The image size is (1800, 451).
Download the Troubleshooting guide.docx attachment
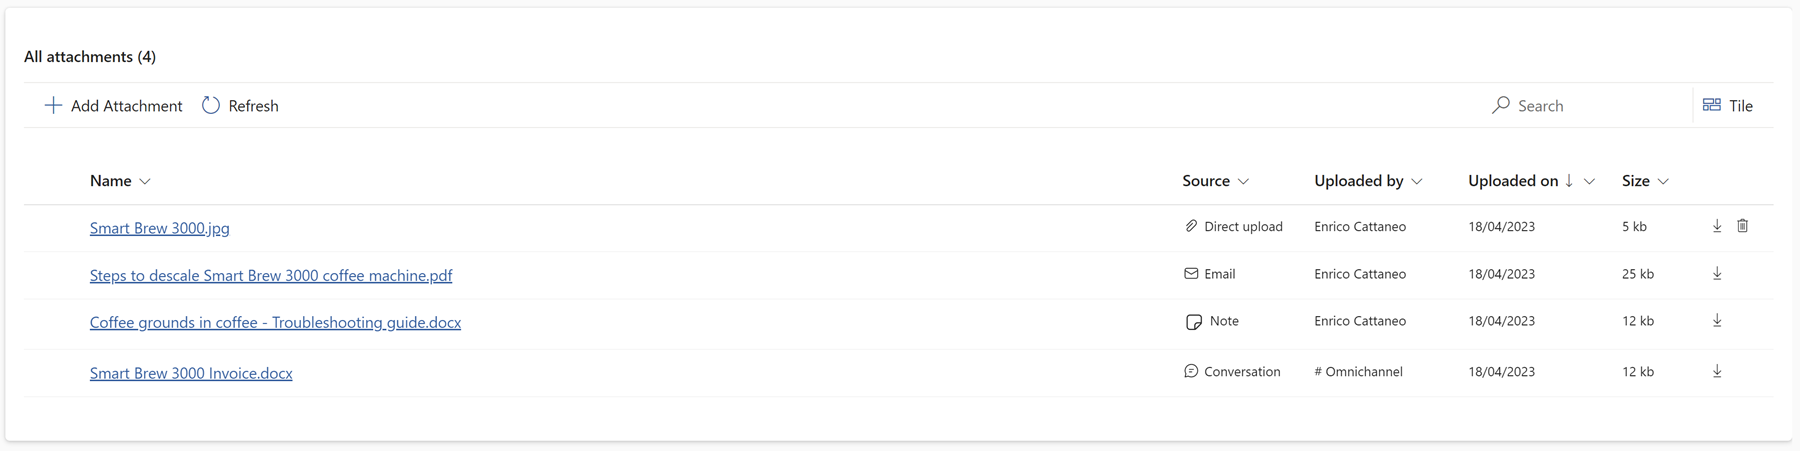(1717, 321)
